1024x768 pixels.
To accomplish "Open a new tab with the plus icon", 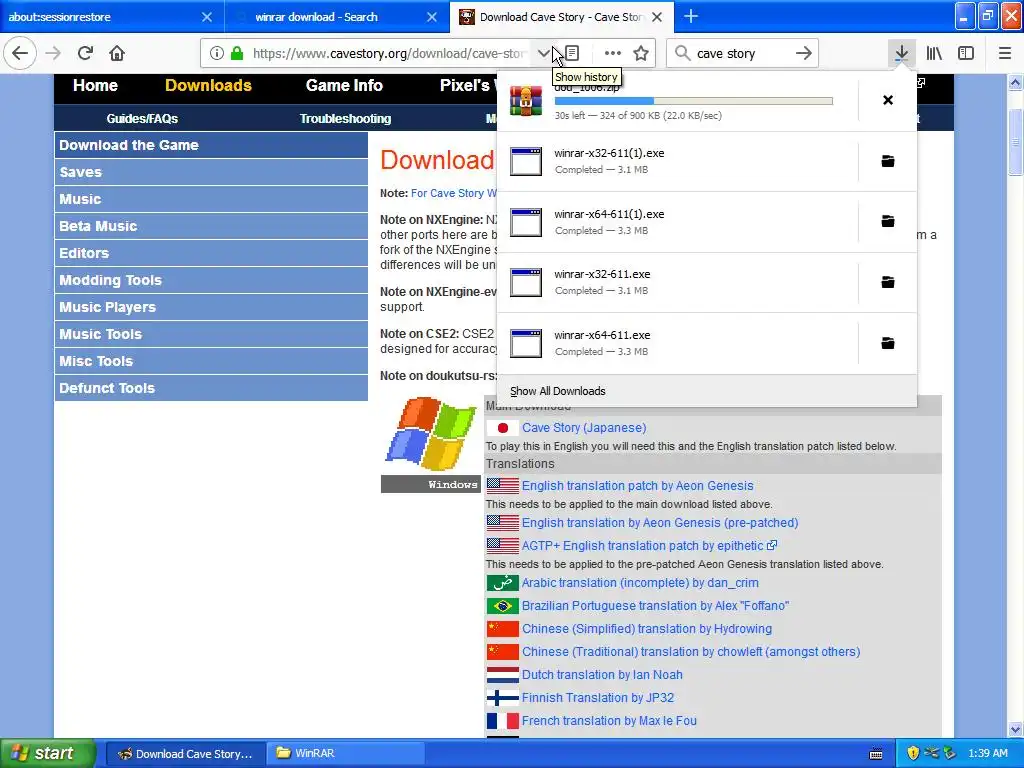I will pyautogui.click(x=691, y=16).
